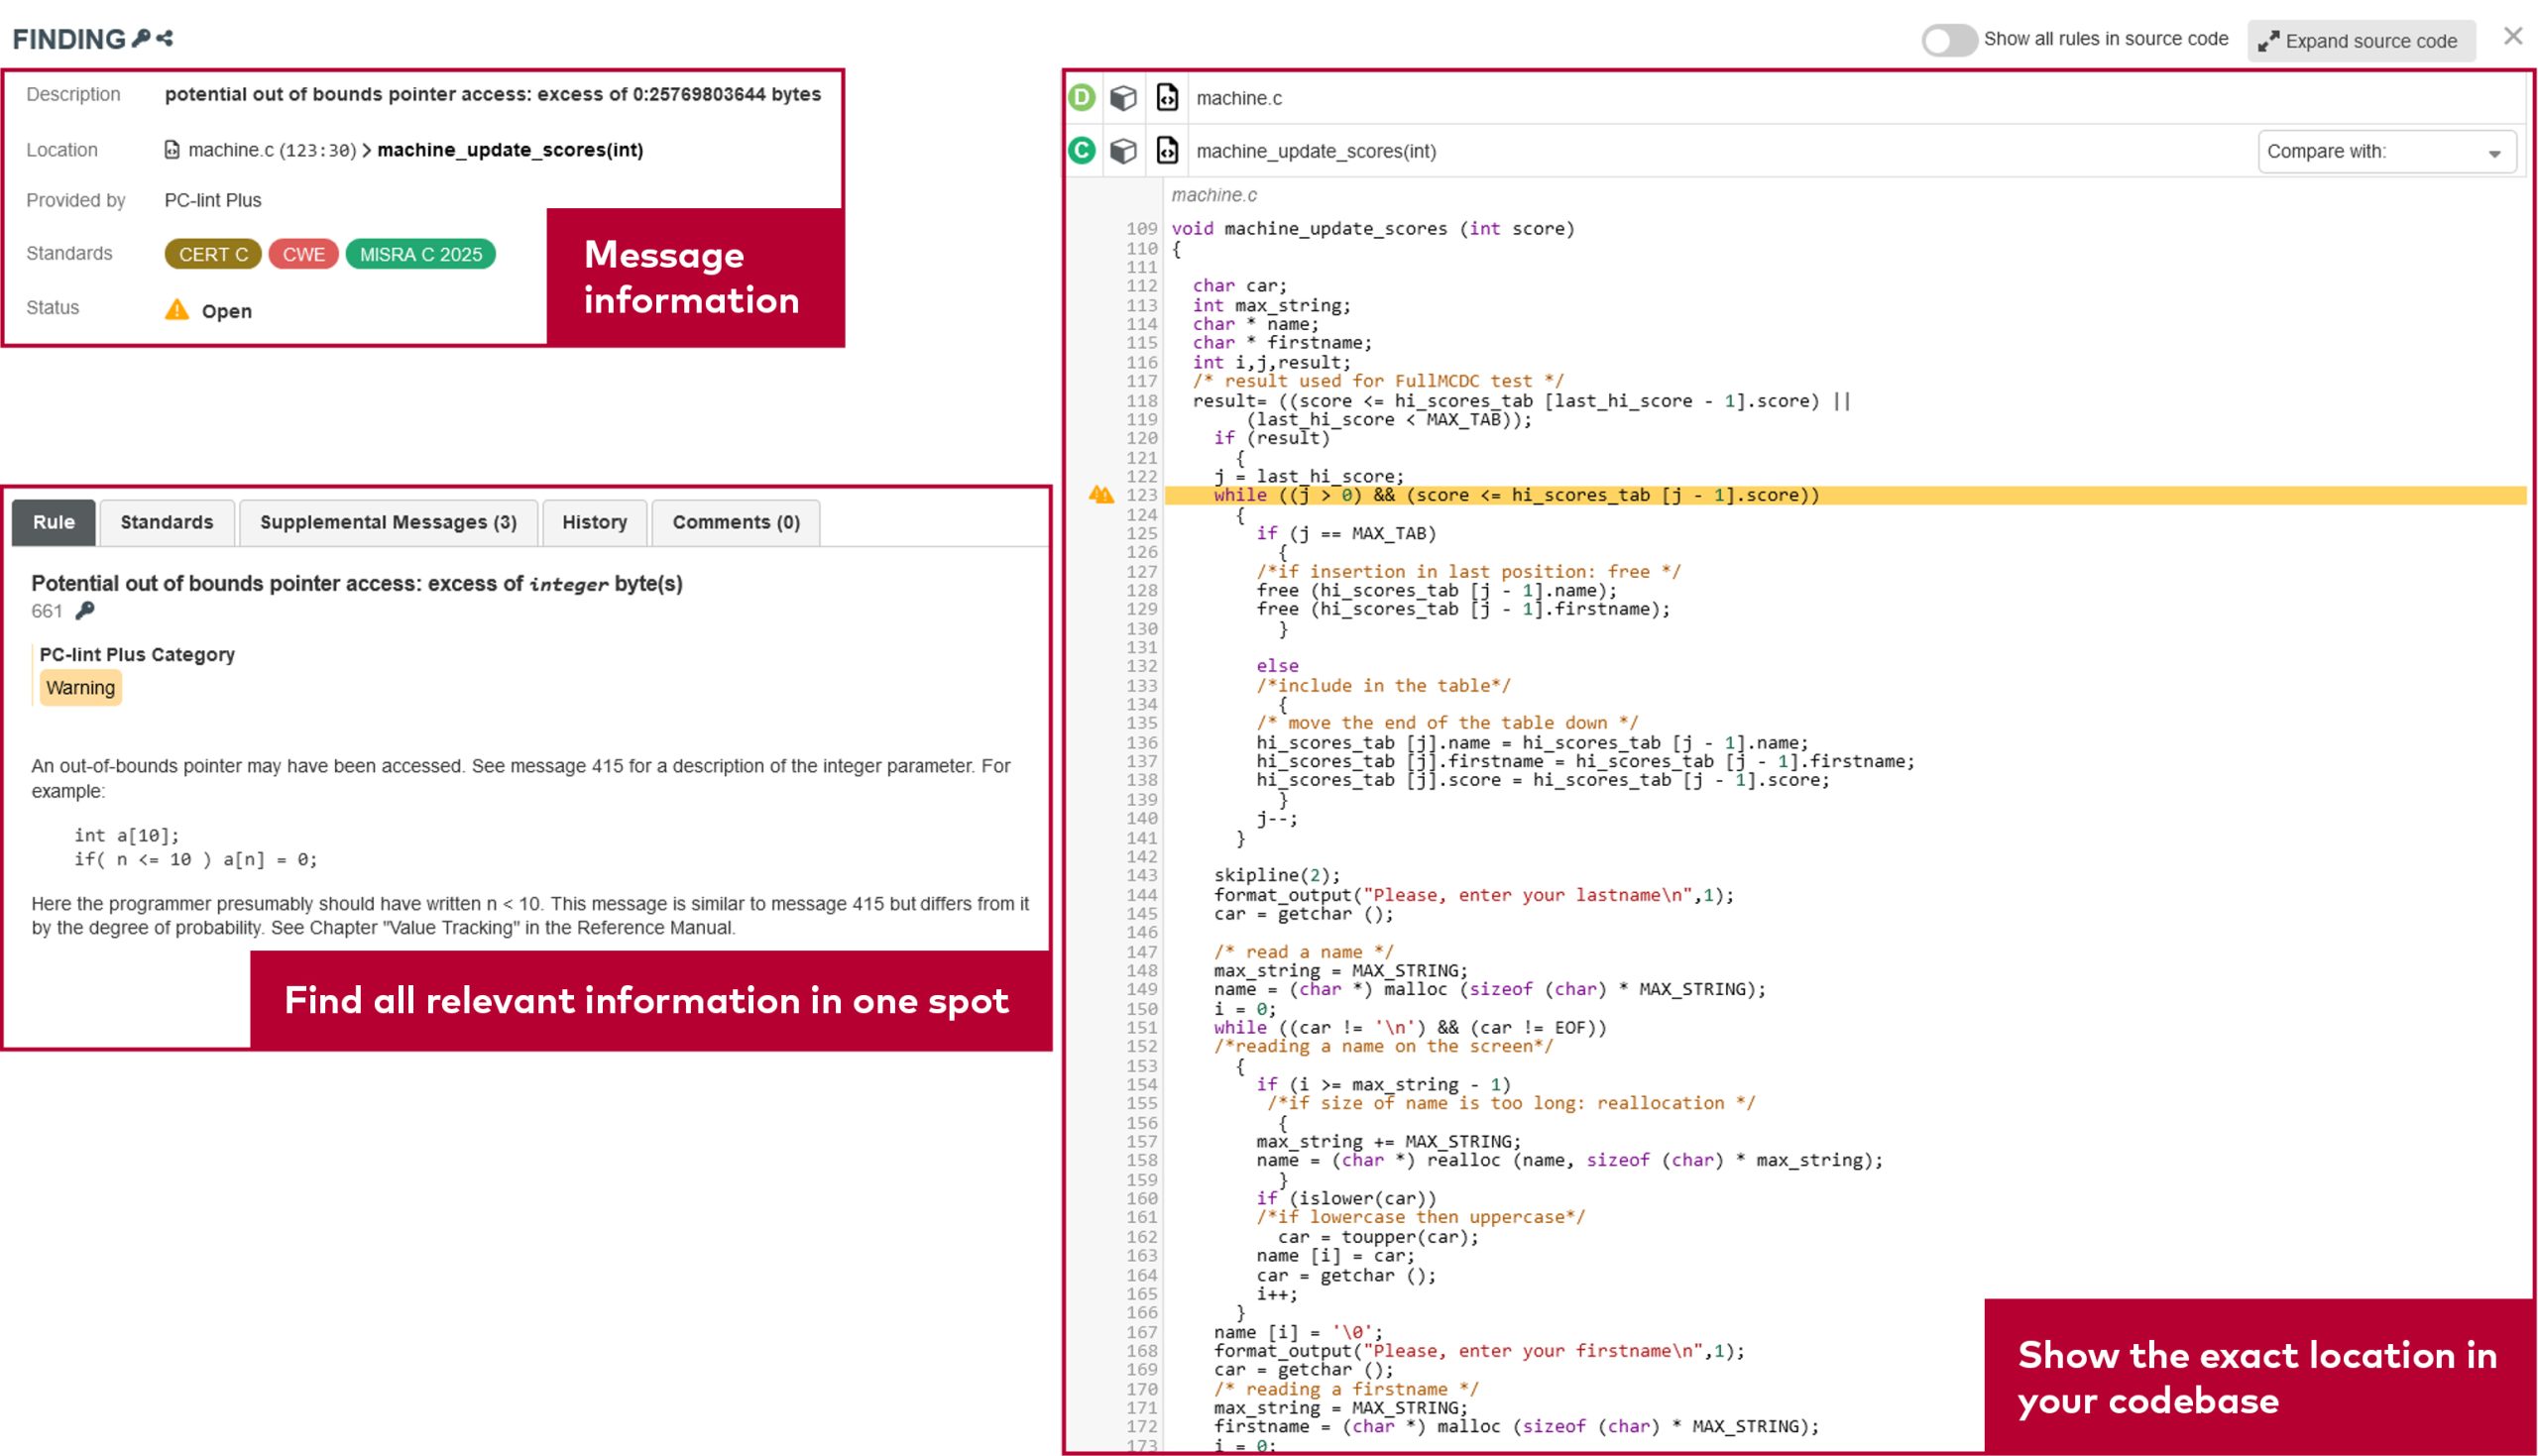Open the Supplemental Messages (3) tab
The image size is (2538, 1456).
pos(388,523)
